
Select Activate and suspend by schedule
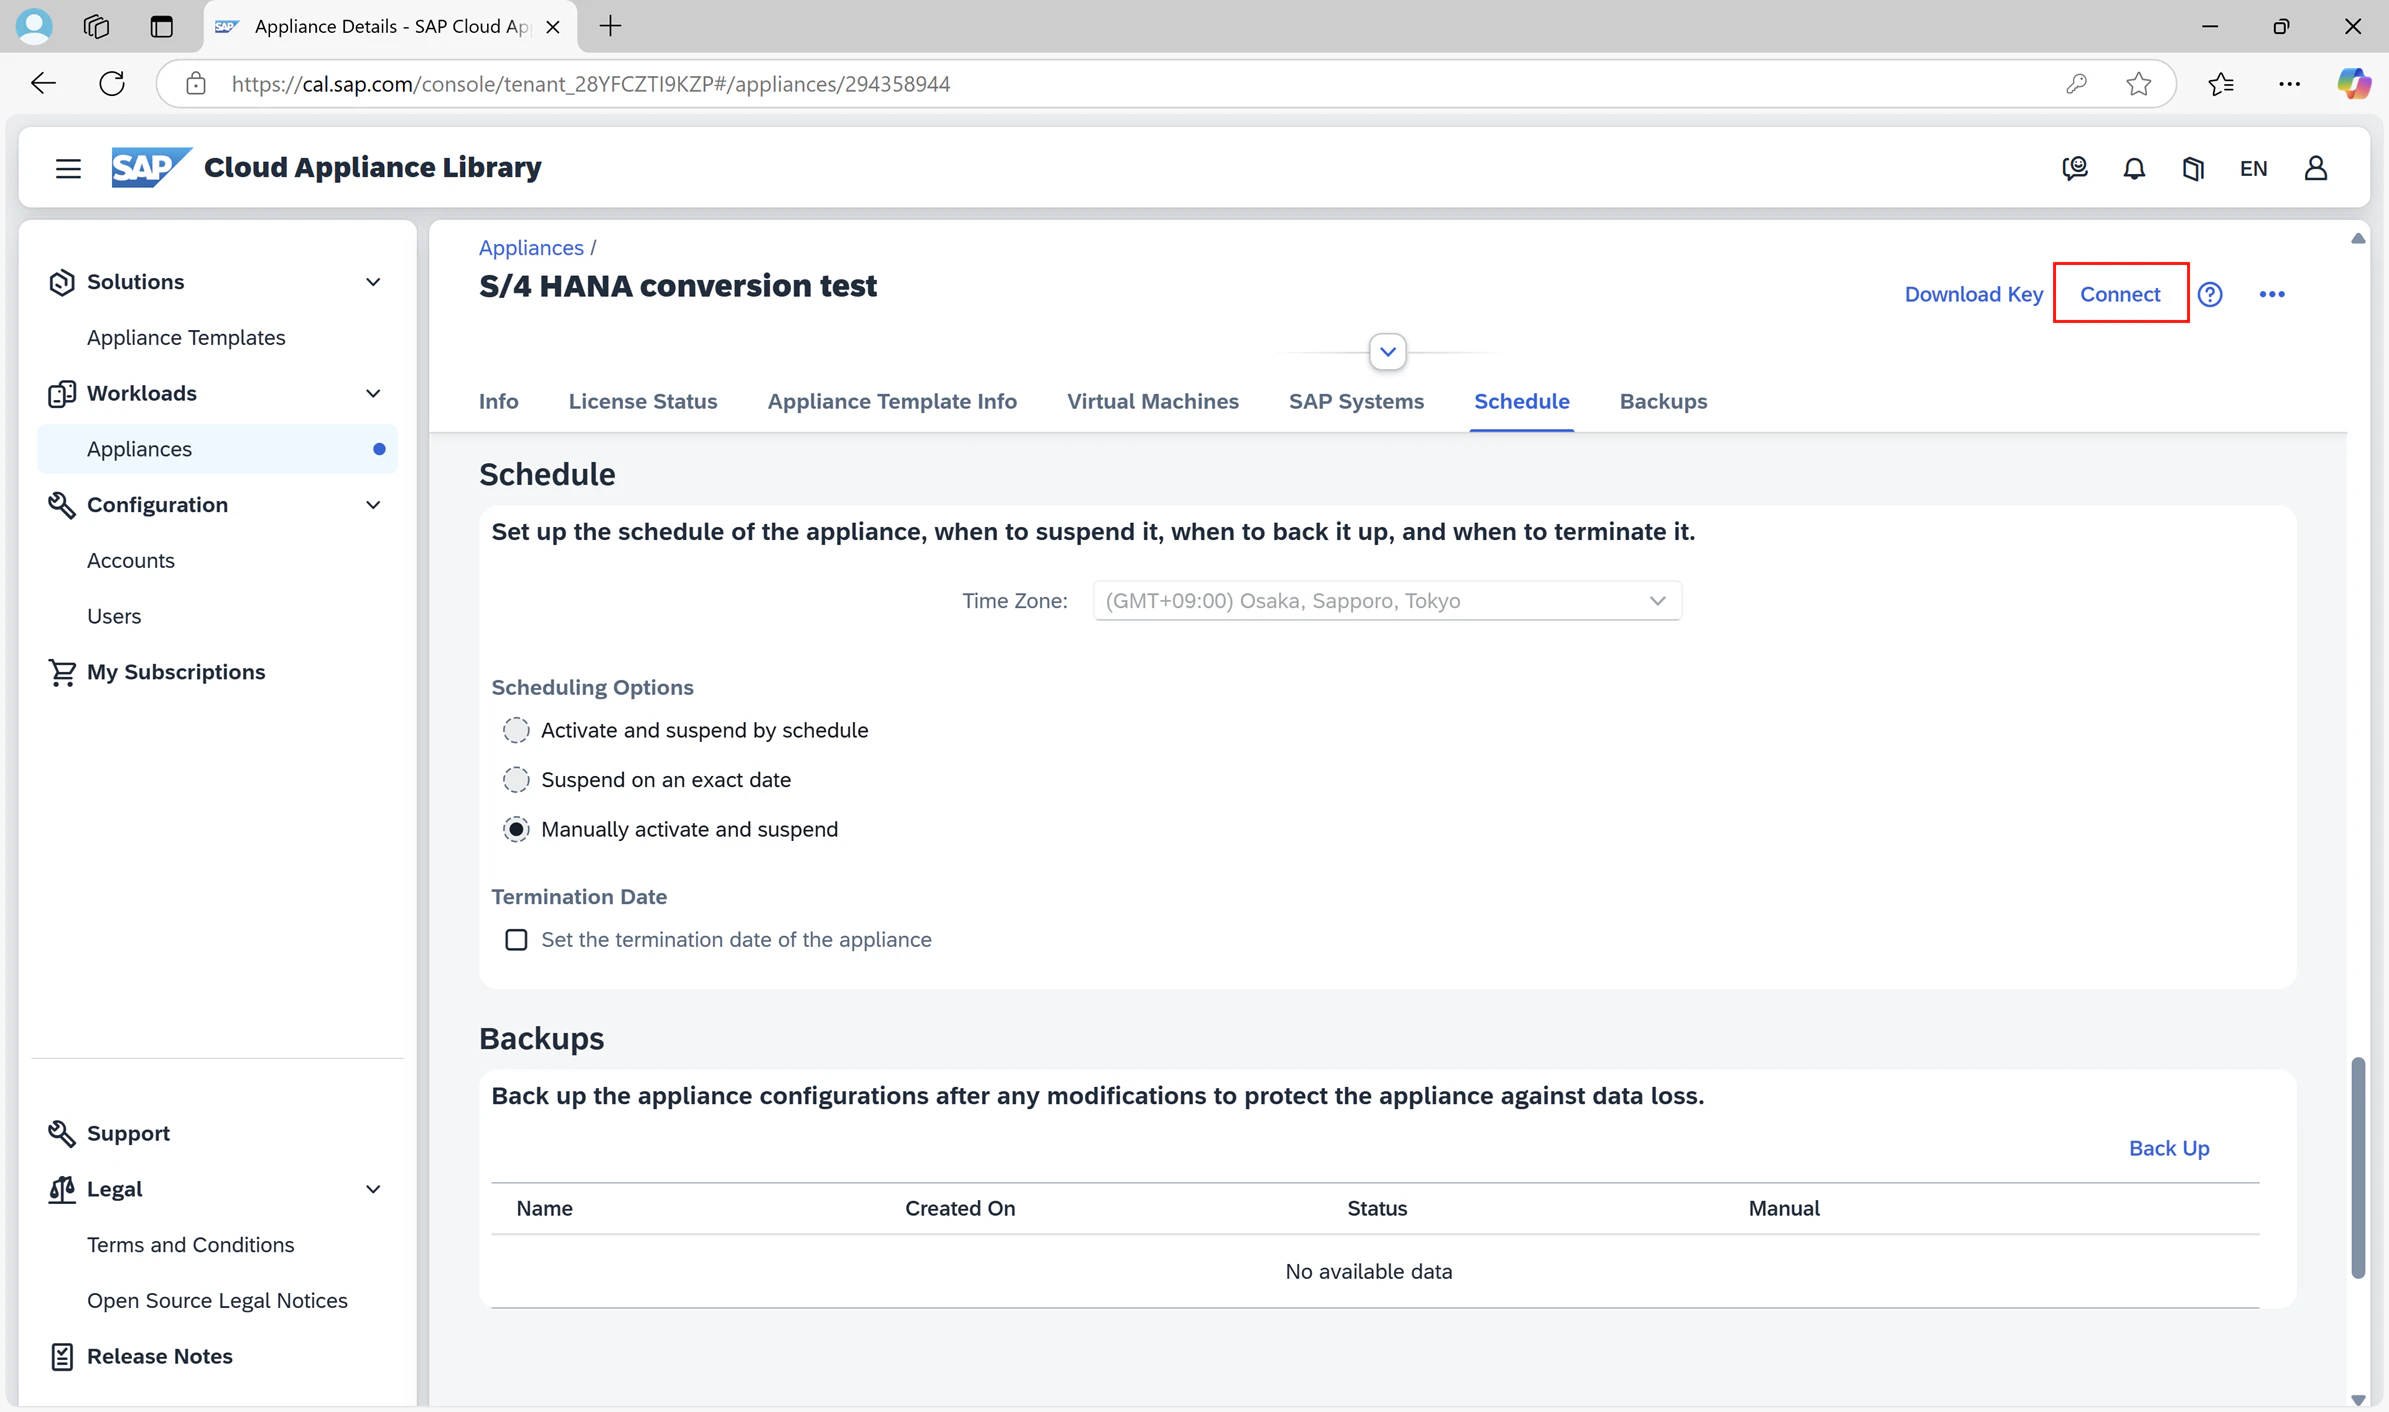point(516,730)
